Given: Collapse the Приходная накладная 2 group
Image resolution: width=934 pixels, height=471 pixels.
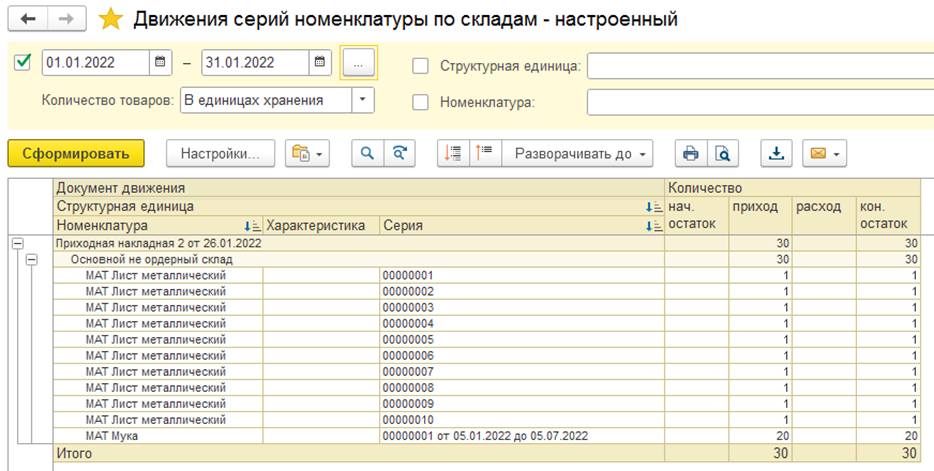Looking at the screenshot, I should point(18,244).
